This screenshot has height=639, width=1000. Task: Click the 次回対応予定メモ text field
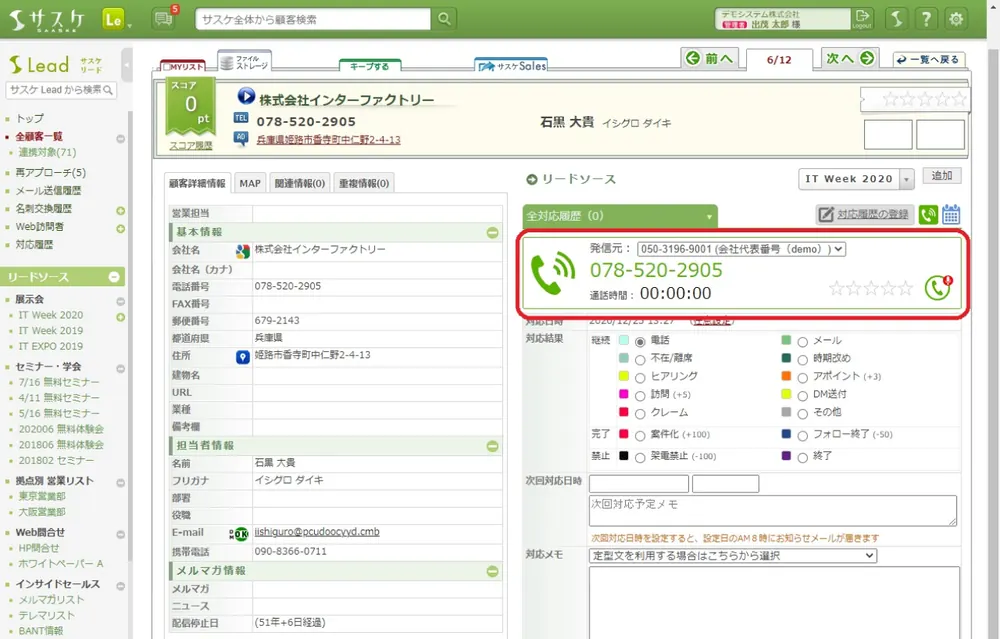pos(772,510)
